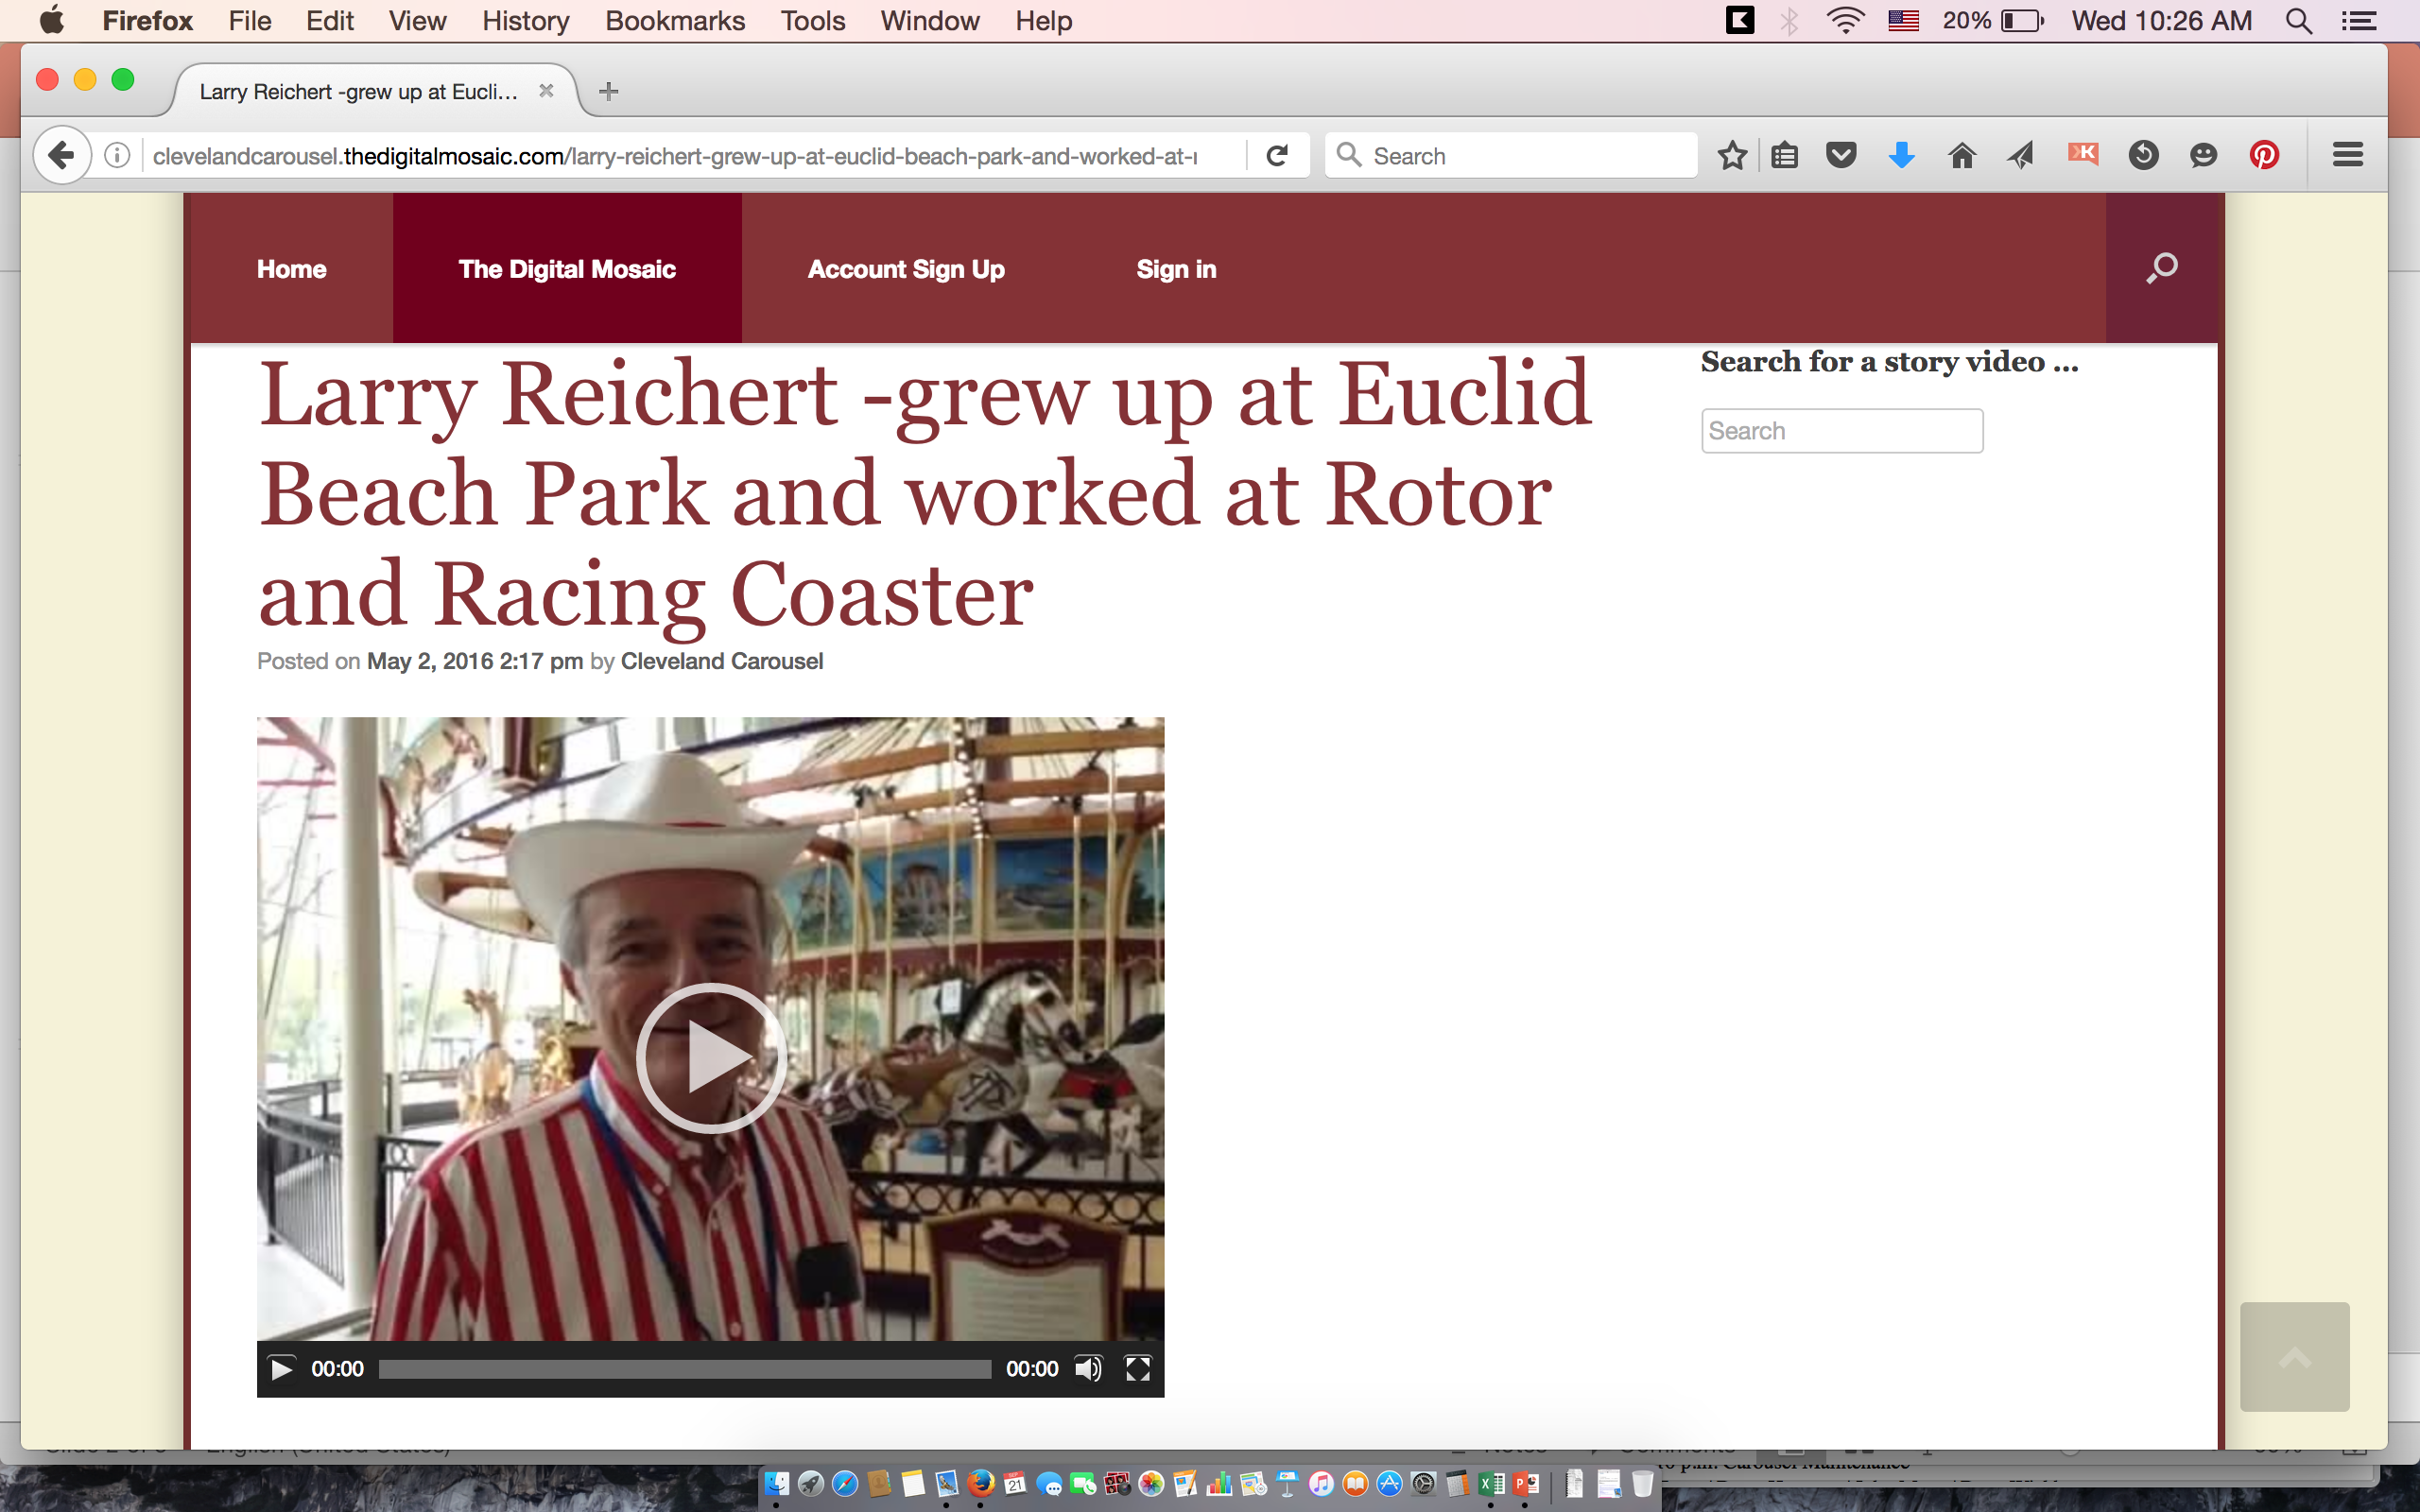This screenshot has height=1512, width=2420.
Task: Open the Tools menu
Action: click(x=813, y=21)
